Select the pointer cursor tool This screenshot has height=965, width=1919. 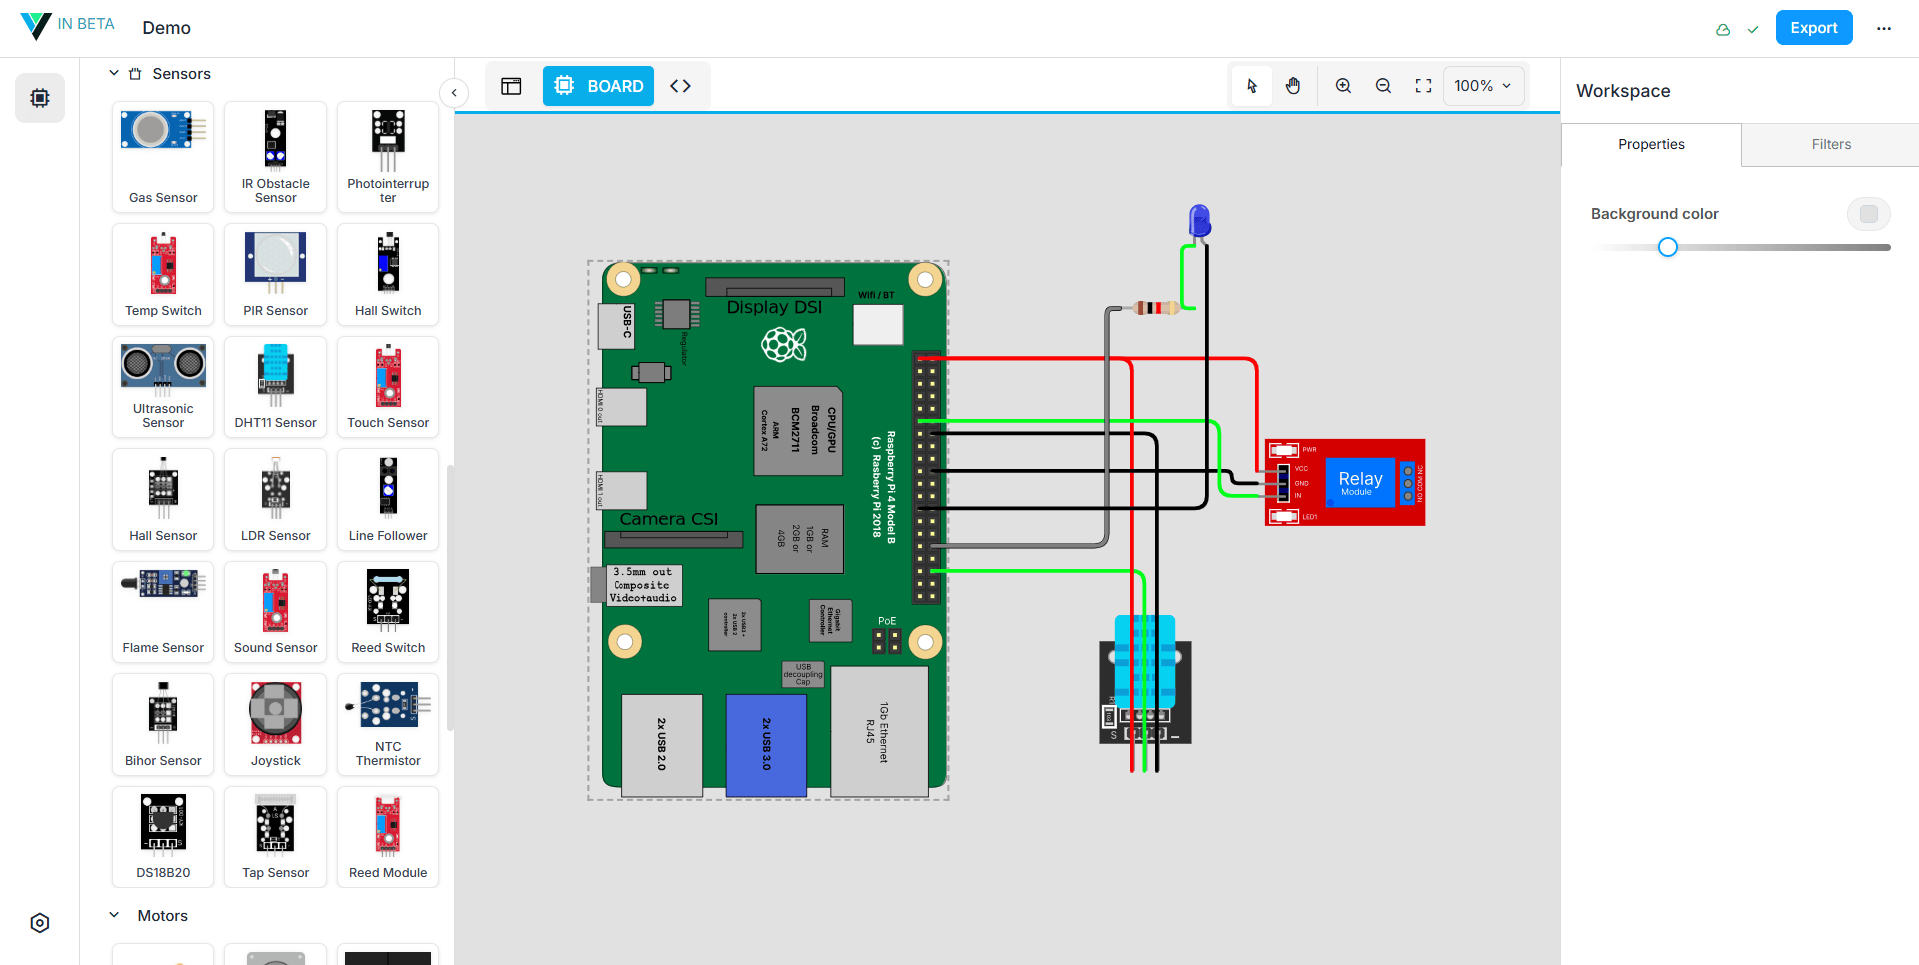(x=1252, y=86)
